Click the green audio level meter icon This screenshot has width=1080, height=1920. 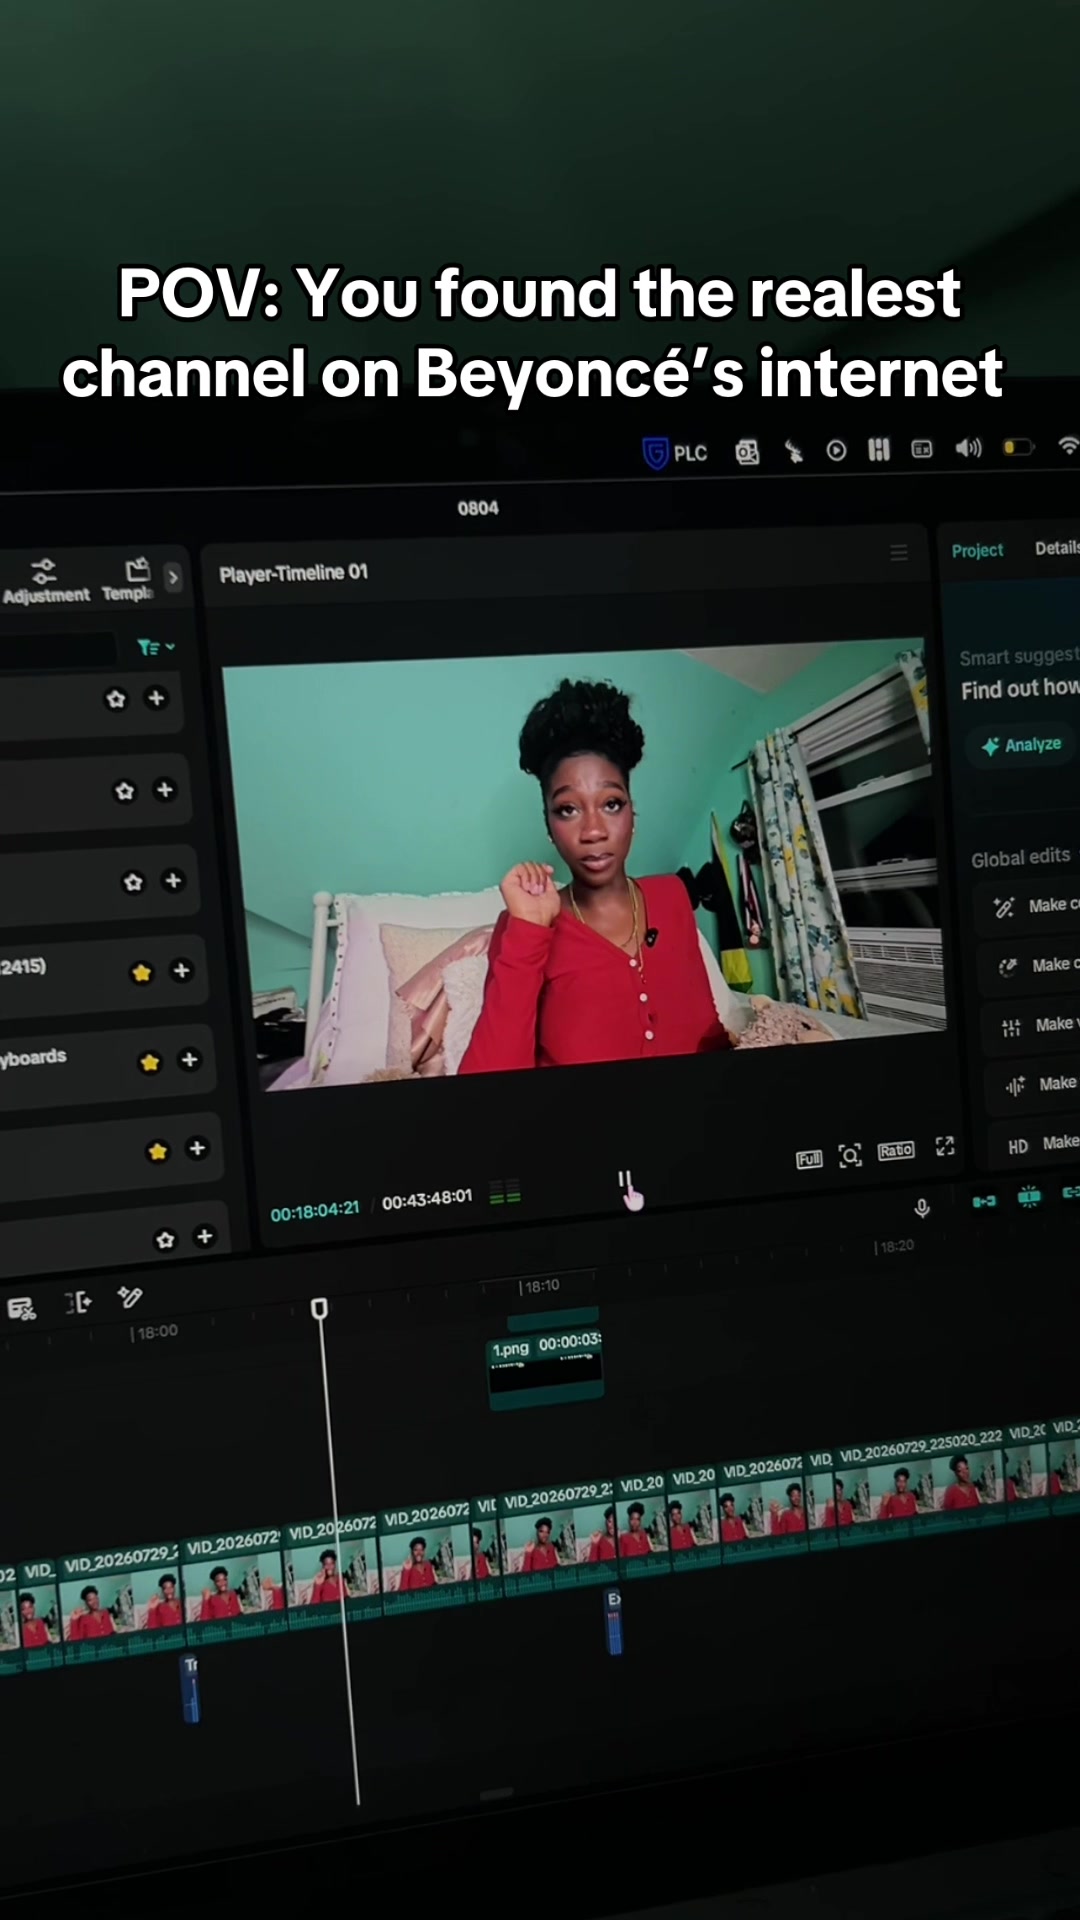point(505,1191)
